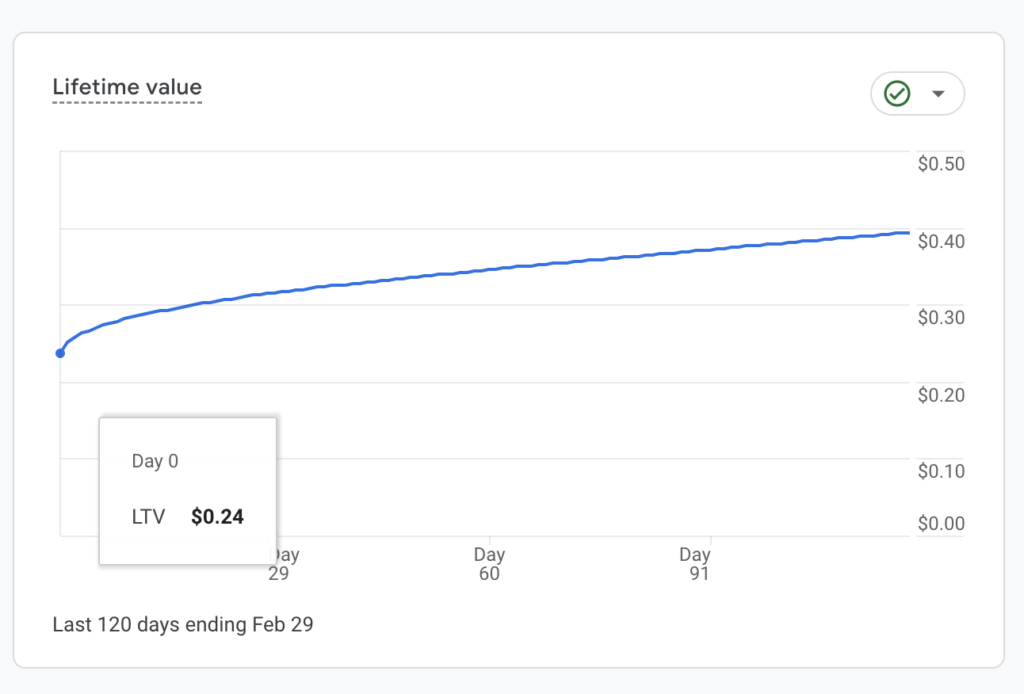Click the blue LTV line above Day 60

[x=489, y=269]
